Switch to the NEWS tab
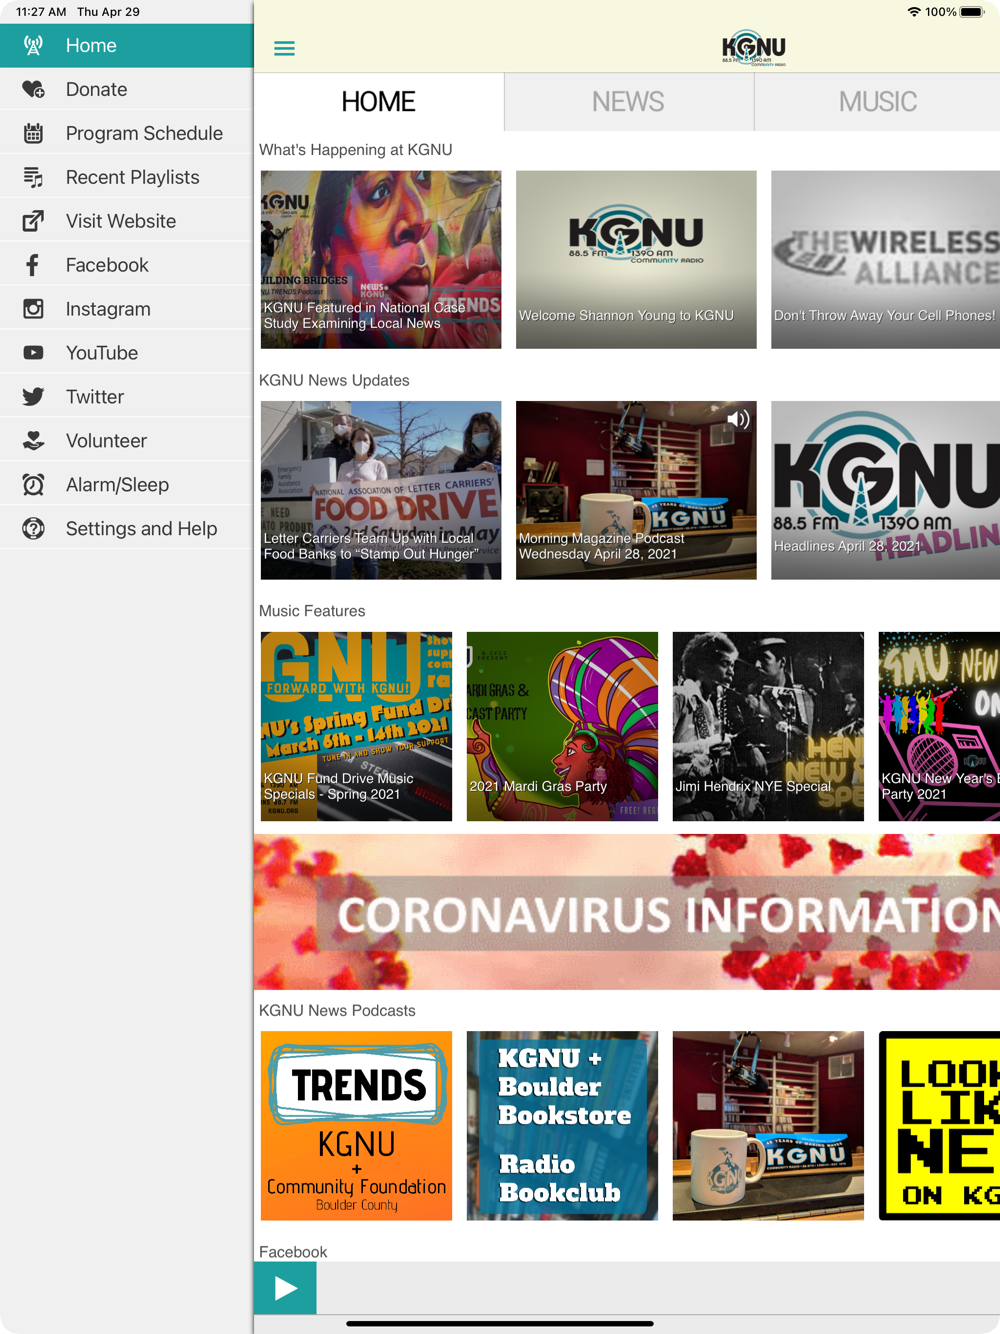 (x=629, y=102)
